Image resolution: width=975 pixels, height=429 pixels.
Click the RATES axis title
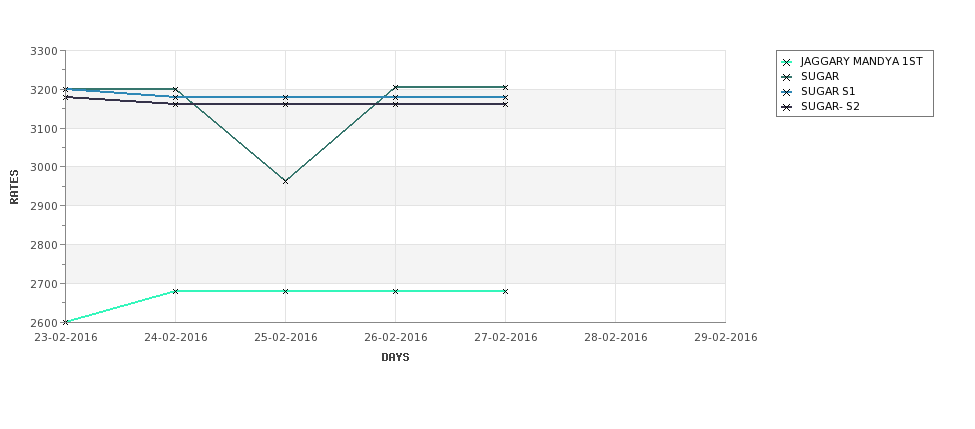[x=14, y=187]
